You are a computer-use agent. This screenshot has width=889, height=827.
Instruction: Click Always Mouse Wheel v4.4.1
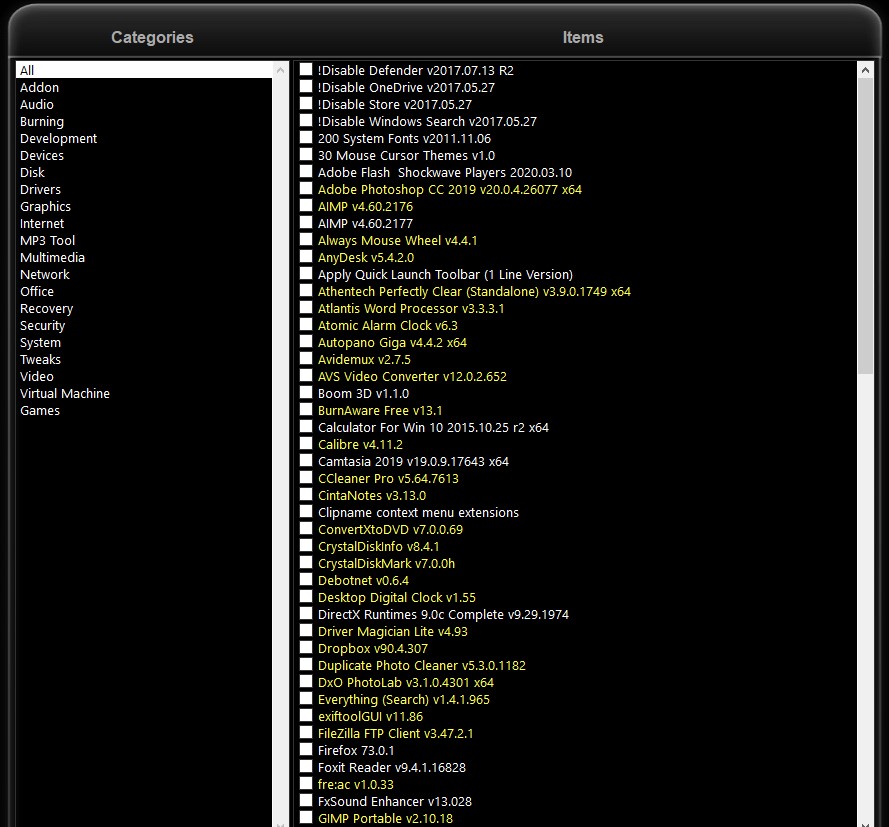click(397, 240)
